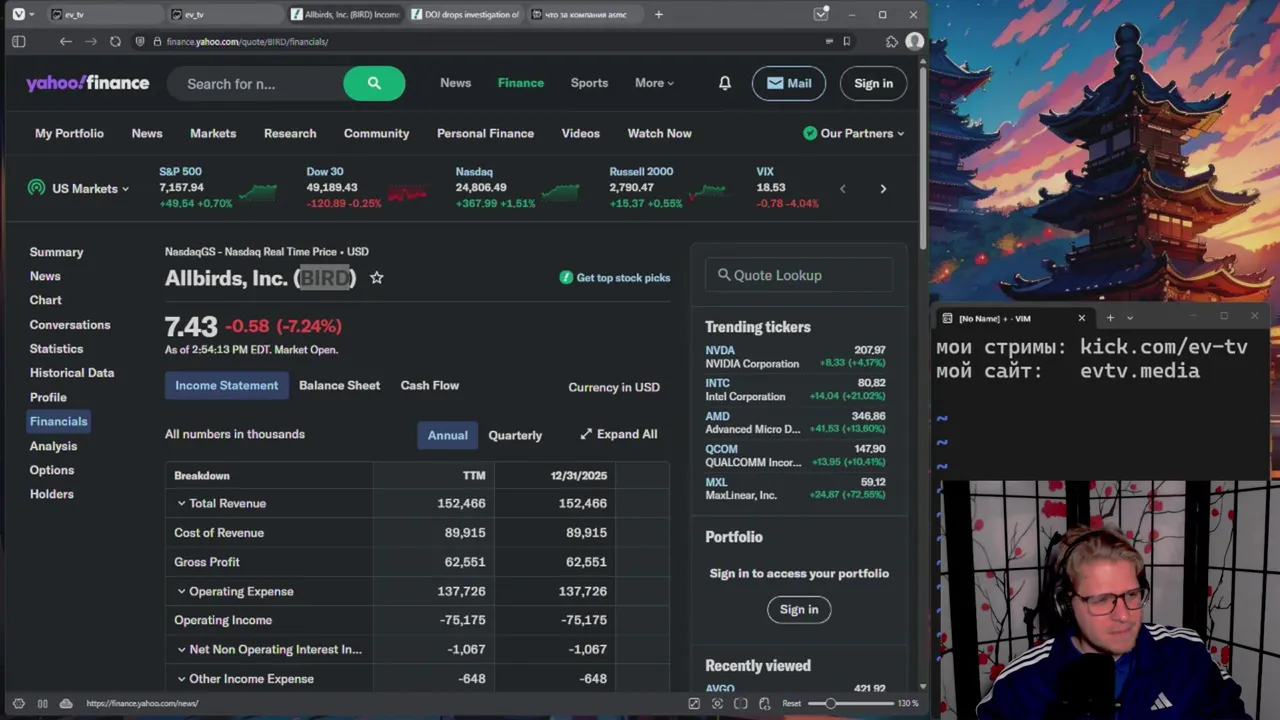Open Watch Now in the navigation bar
This screenshot has width=1280, height=720.
click(659, 133)
